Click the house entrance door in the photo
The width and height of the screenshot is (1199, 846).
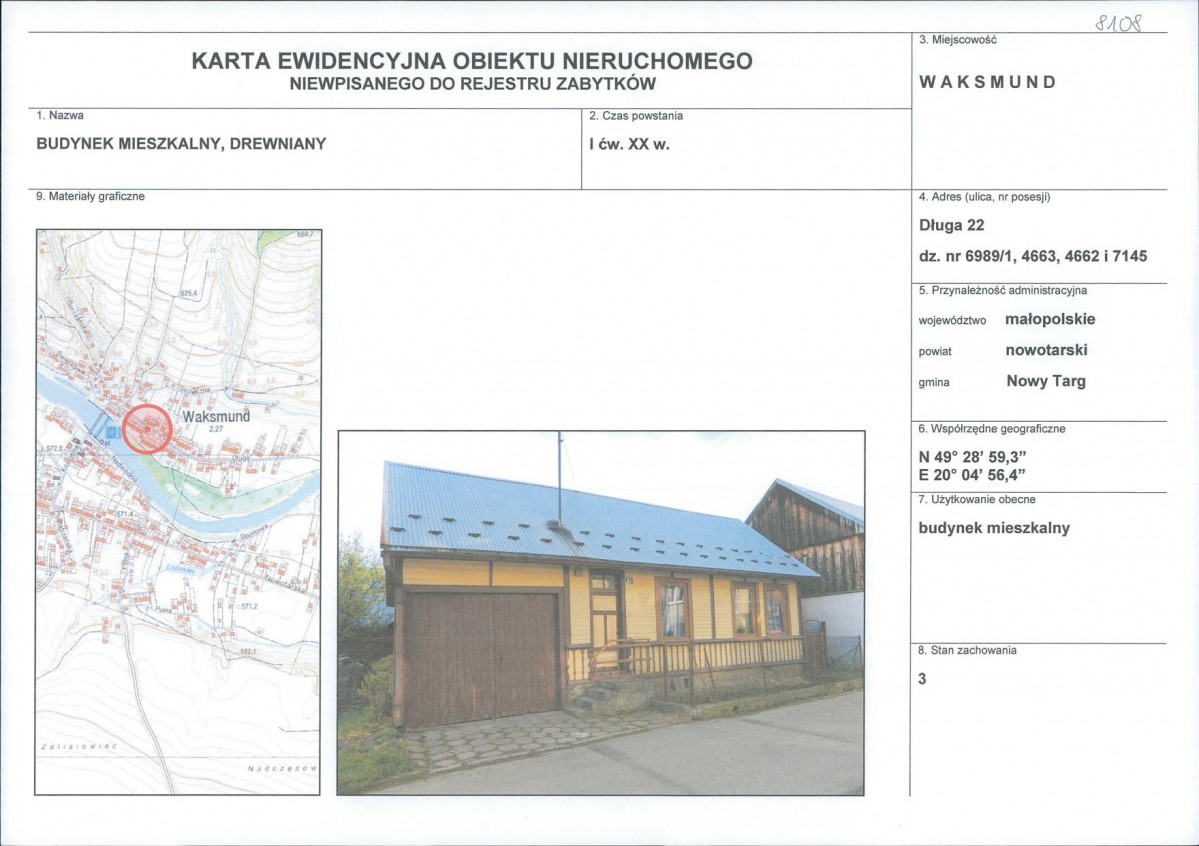[x=605, y=620]
